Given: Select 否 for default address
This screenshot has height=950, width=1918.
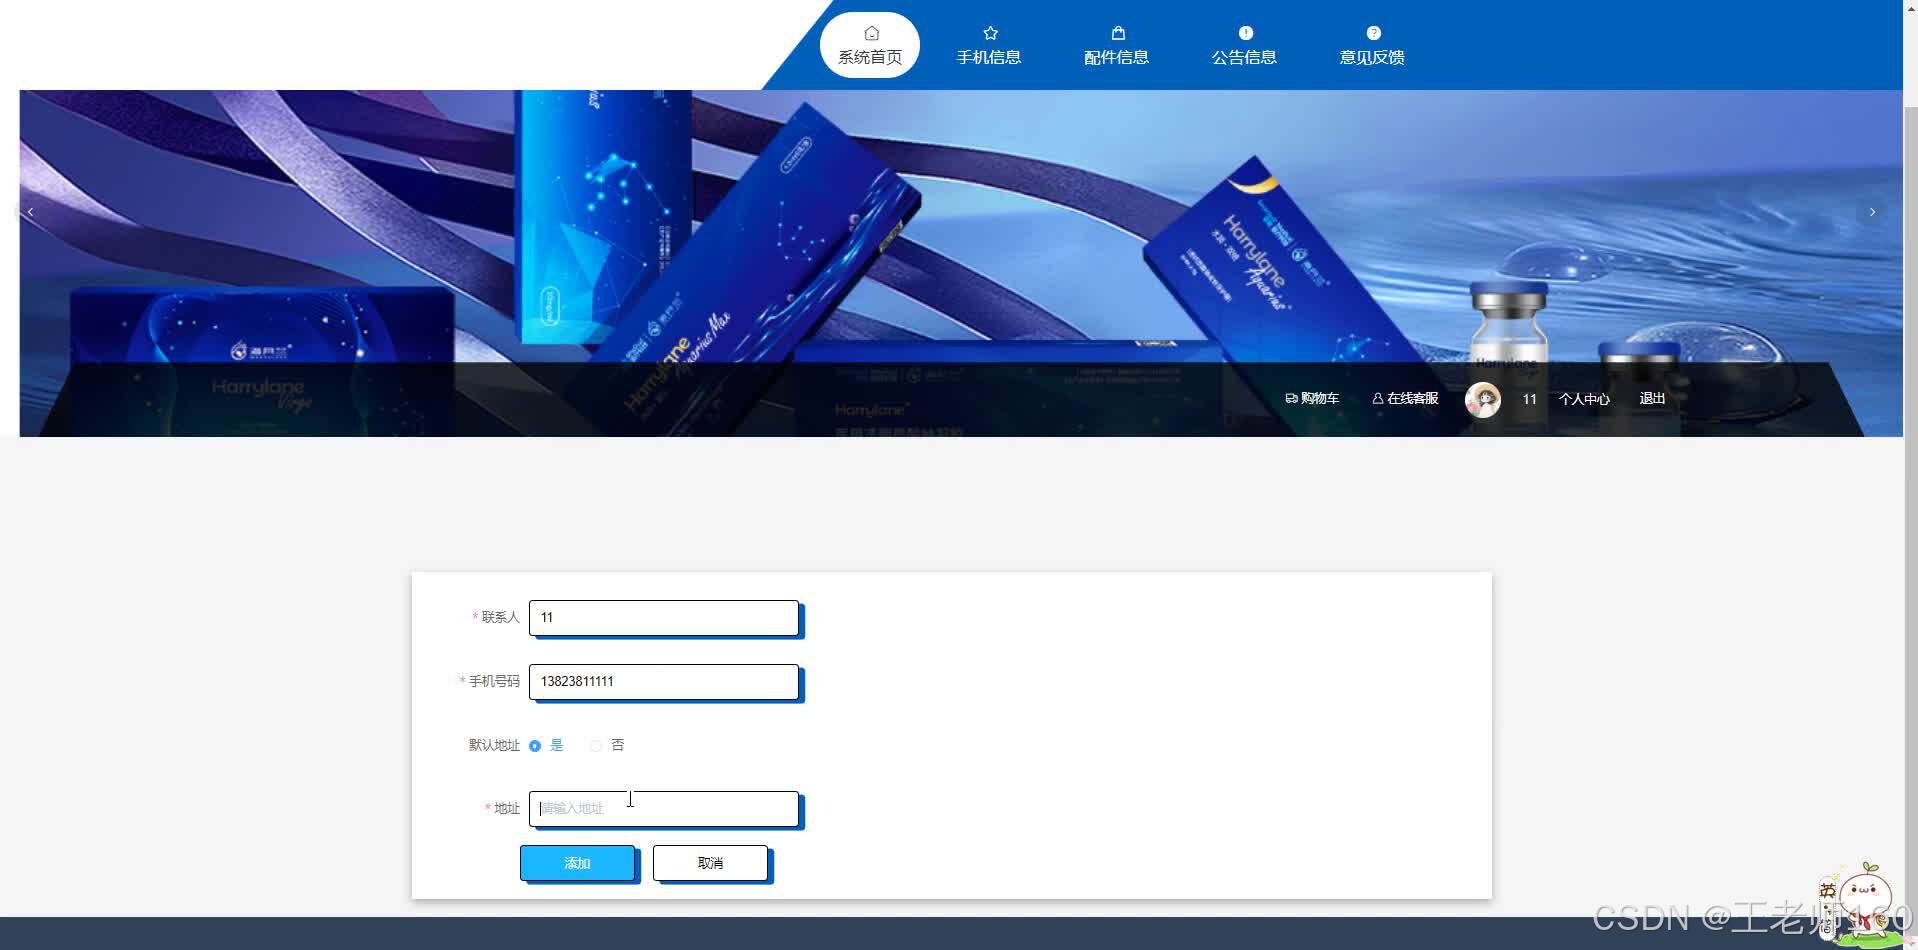Looking at the screenshot, I should tap(607, 745).
